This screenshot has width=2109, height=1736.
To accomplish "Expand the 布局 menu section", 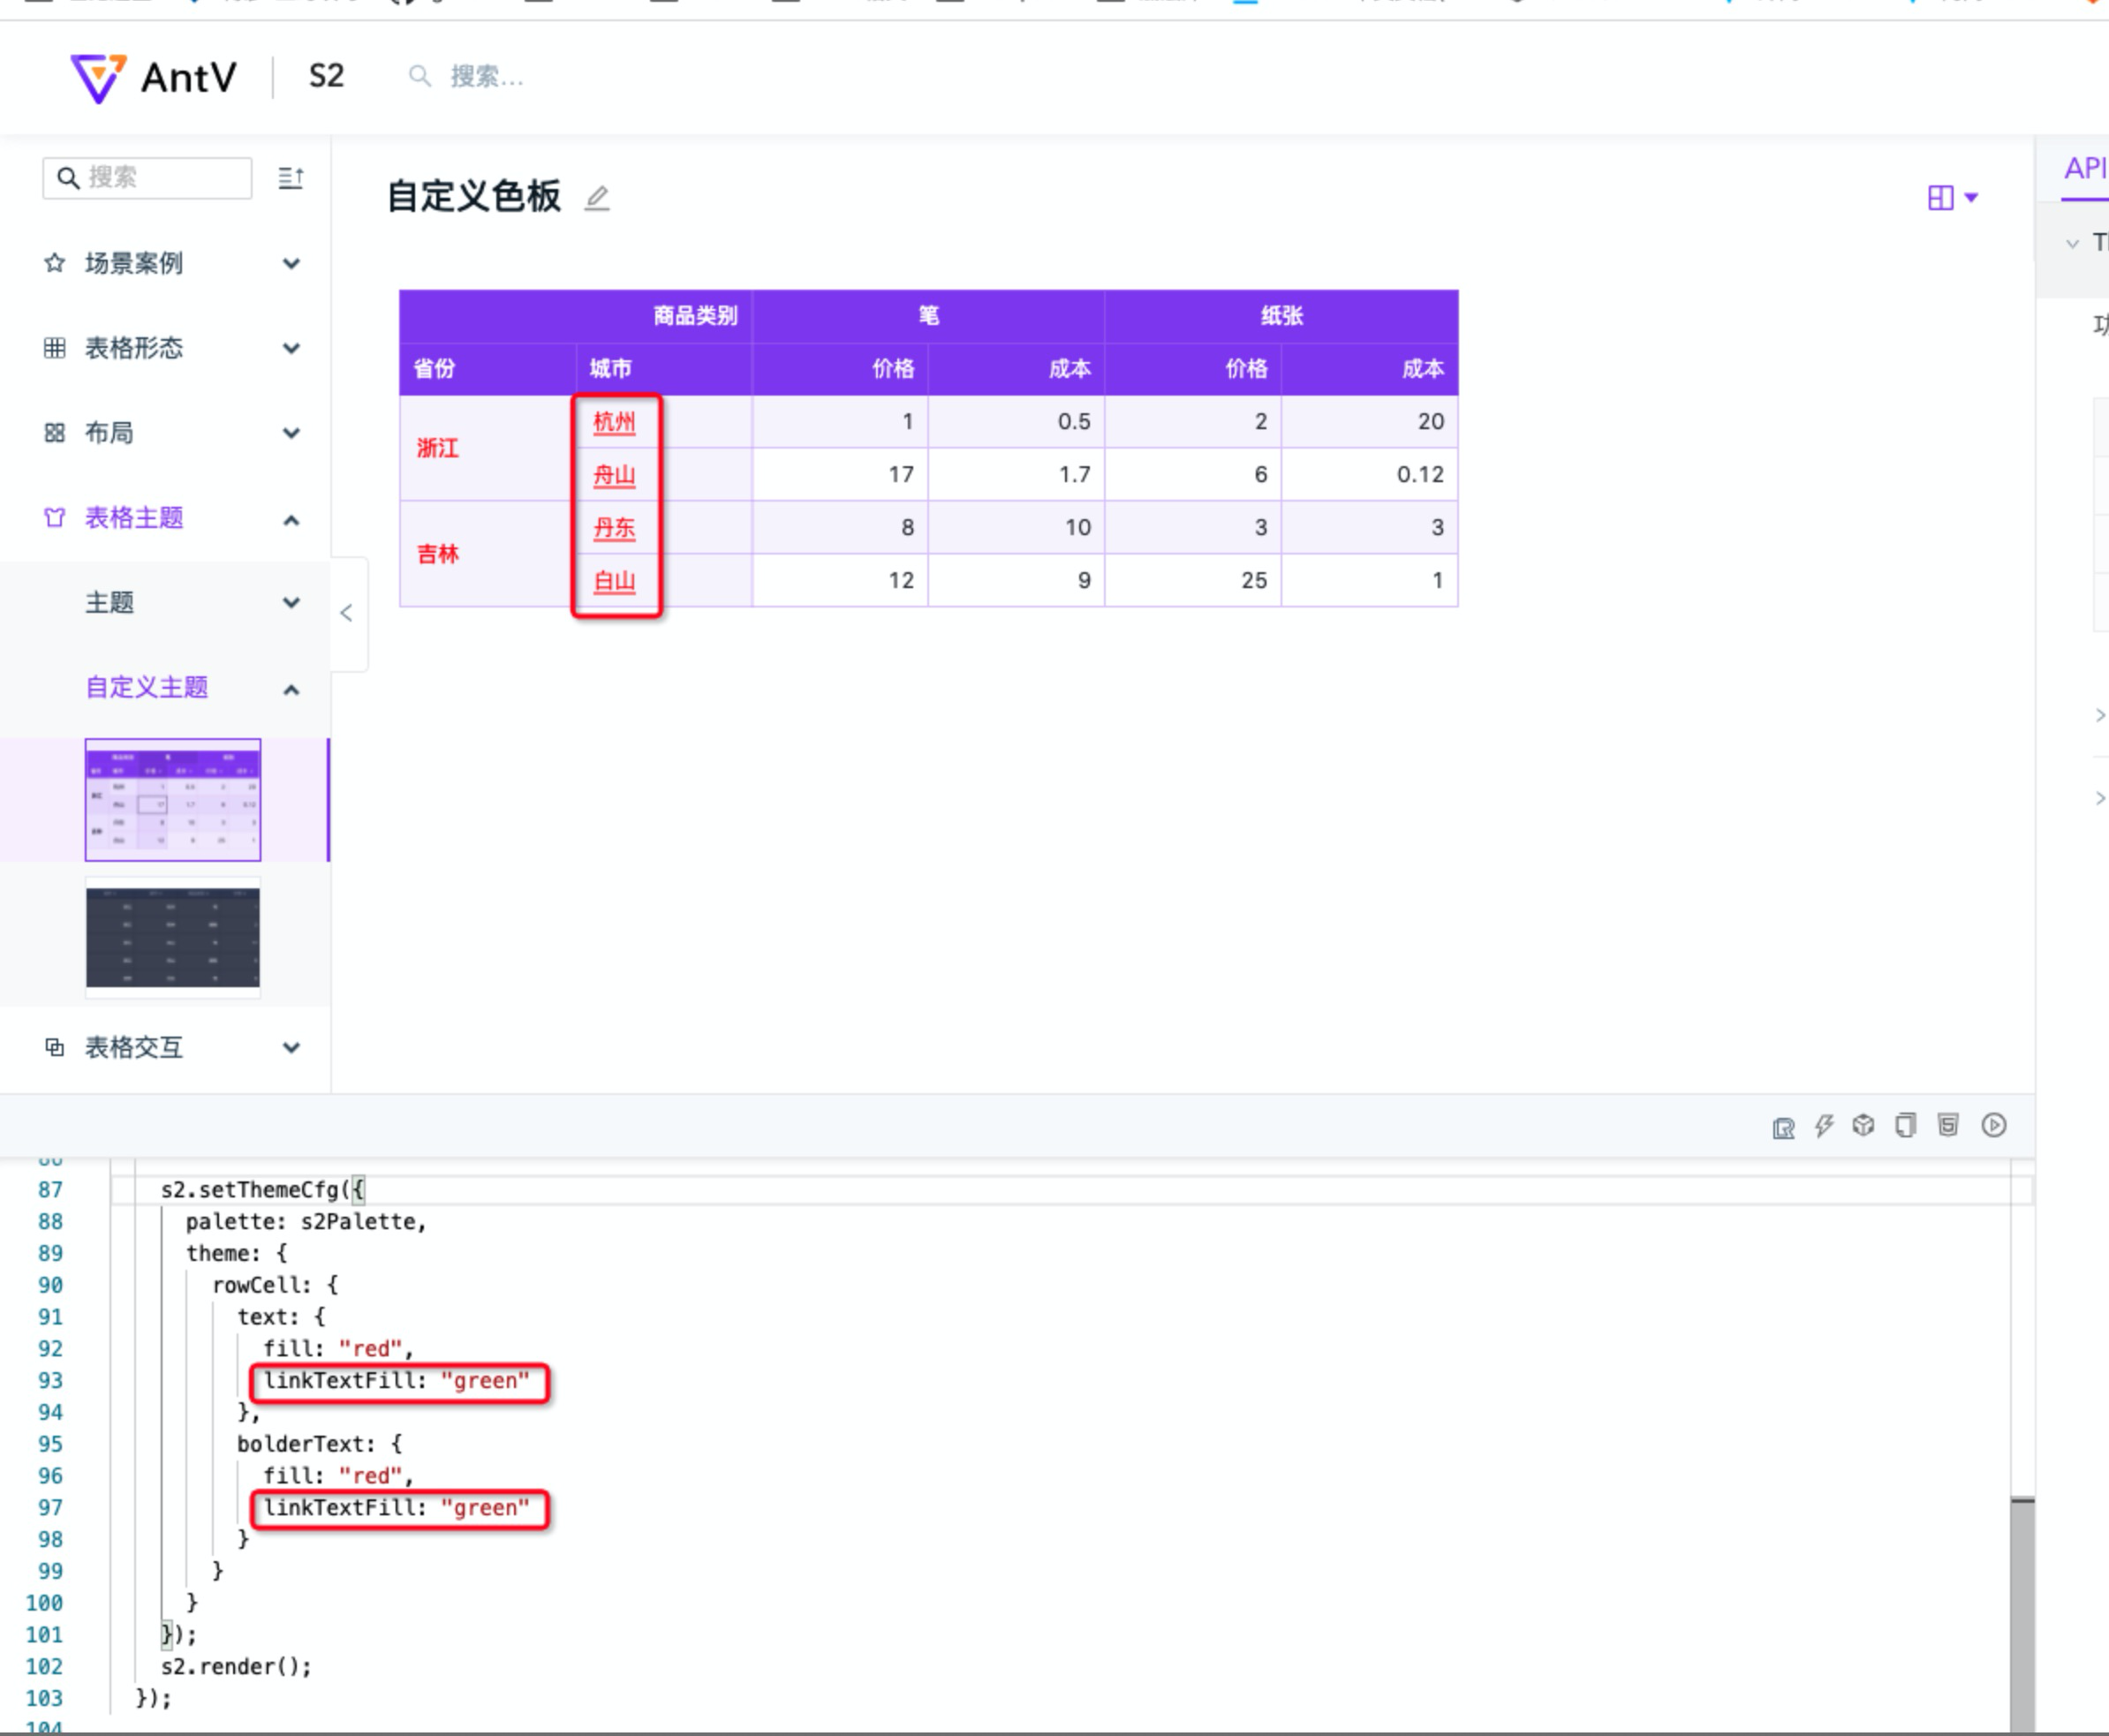I will (165, 433).
